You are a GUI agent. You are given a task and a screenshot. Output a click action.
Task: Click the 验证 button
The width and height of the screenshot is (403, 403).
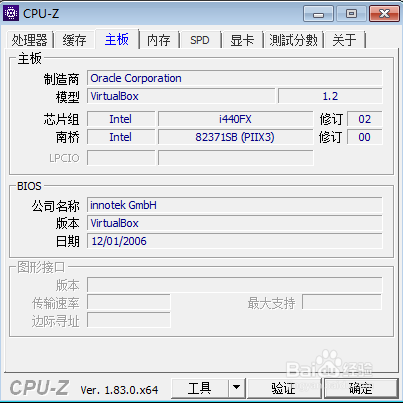tap(283, 388)
